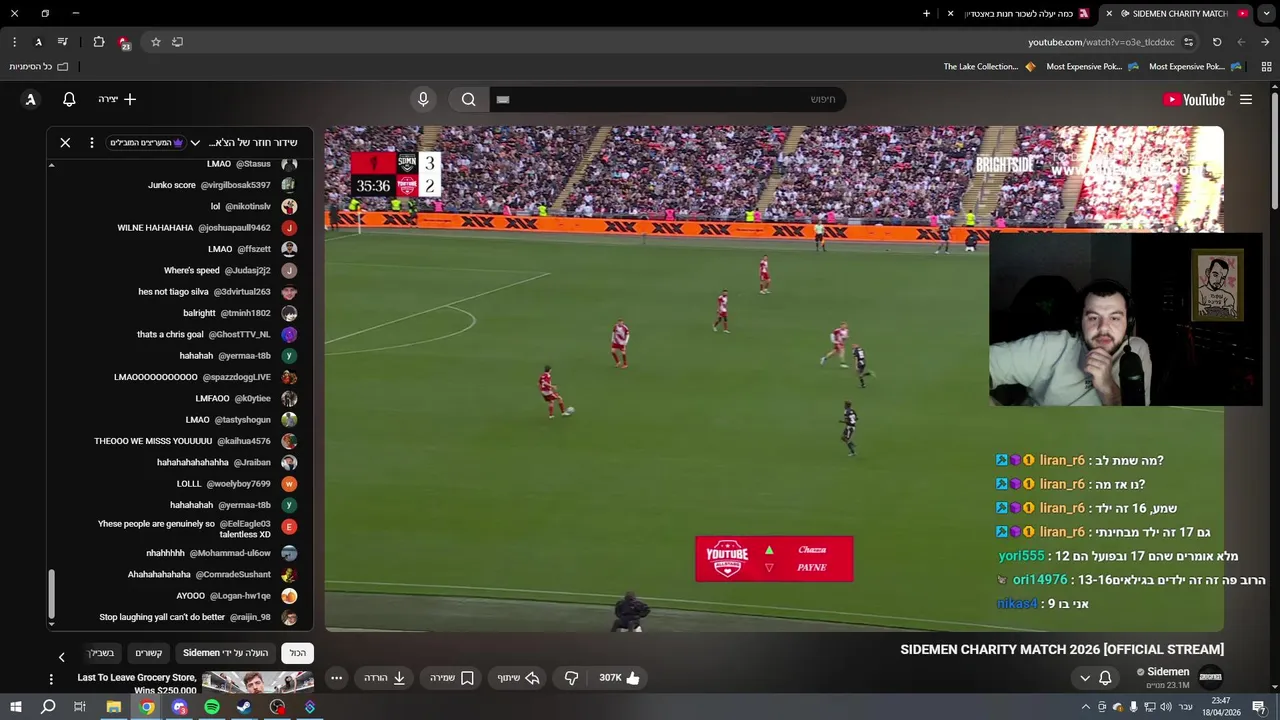Open the YouTube account avatar menu
1280x720 pixels.
(x=31, y=99)
